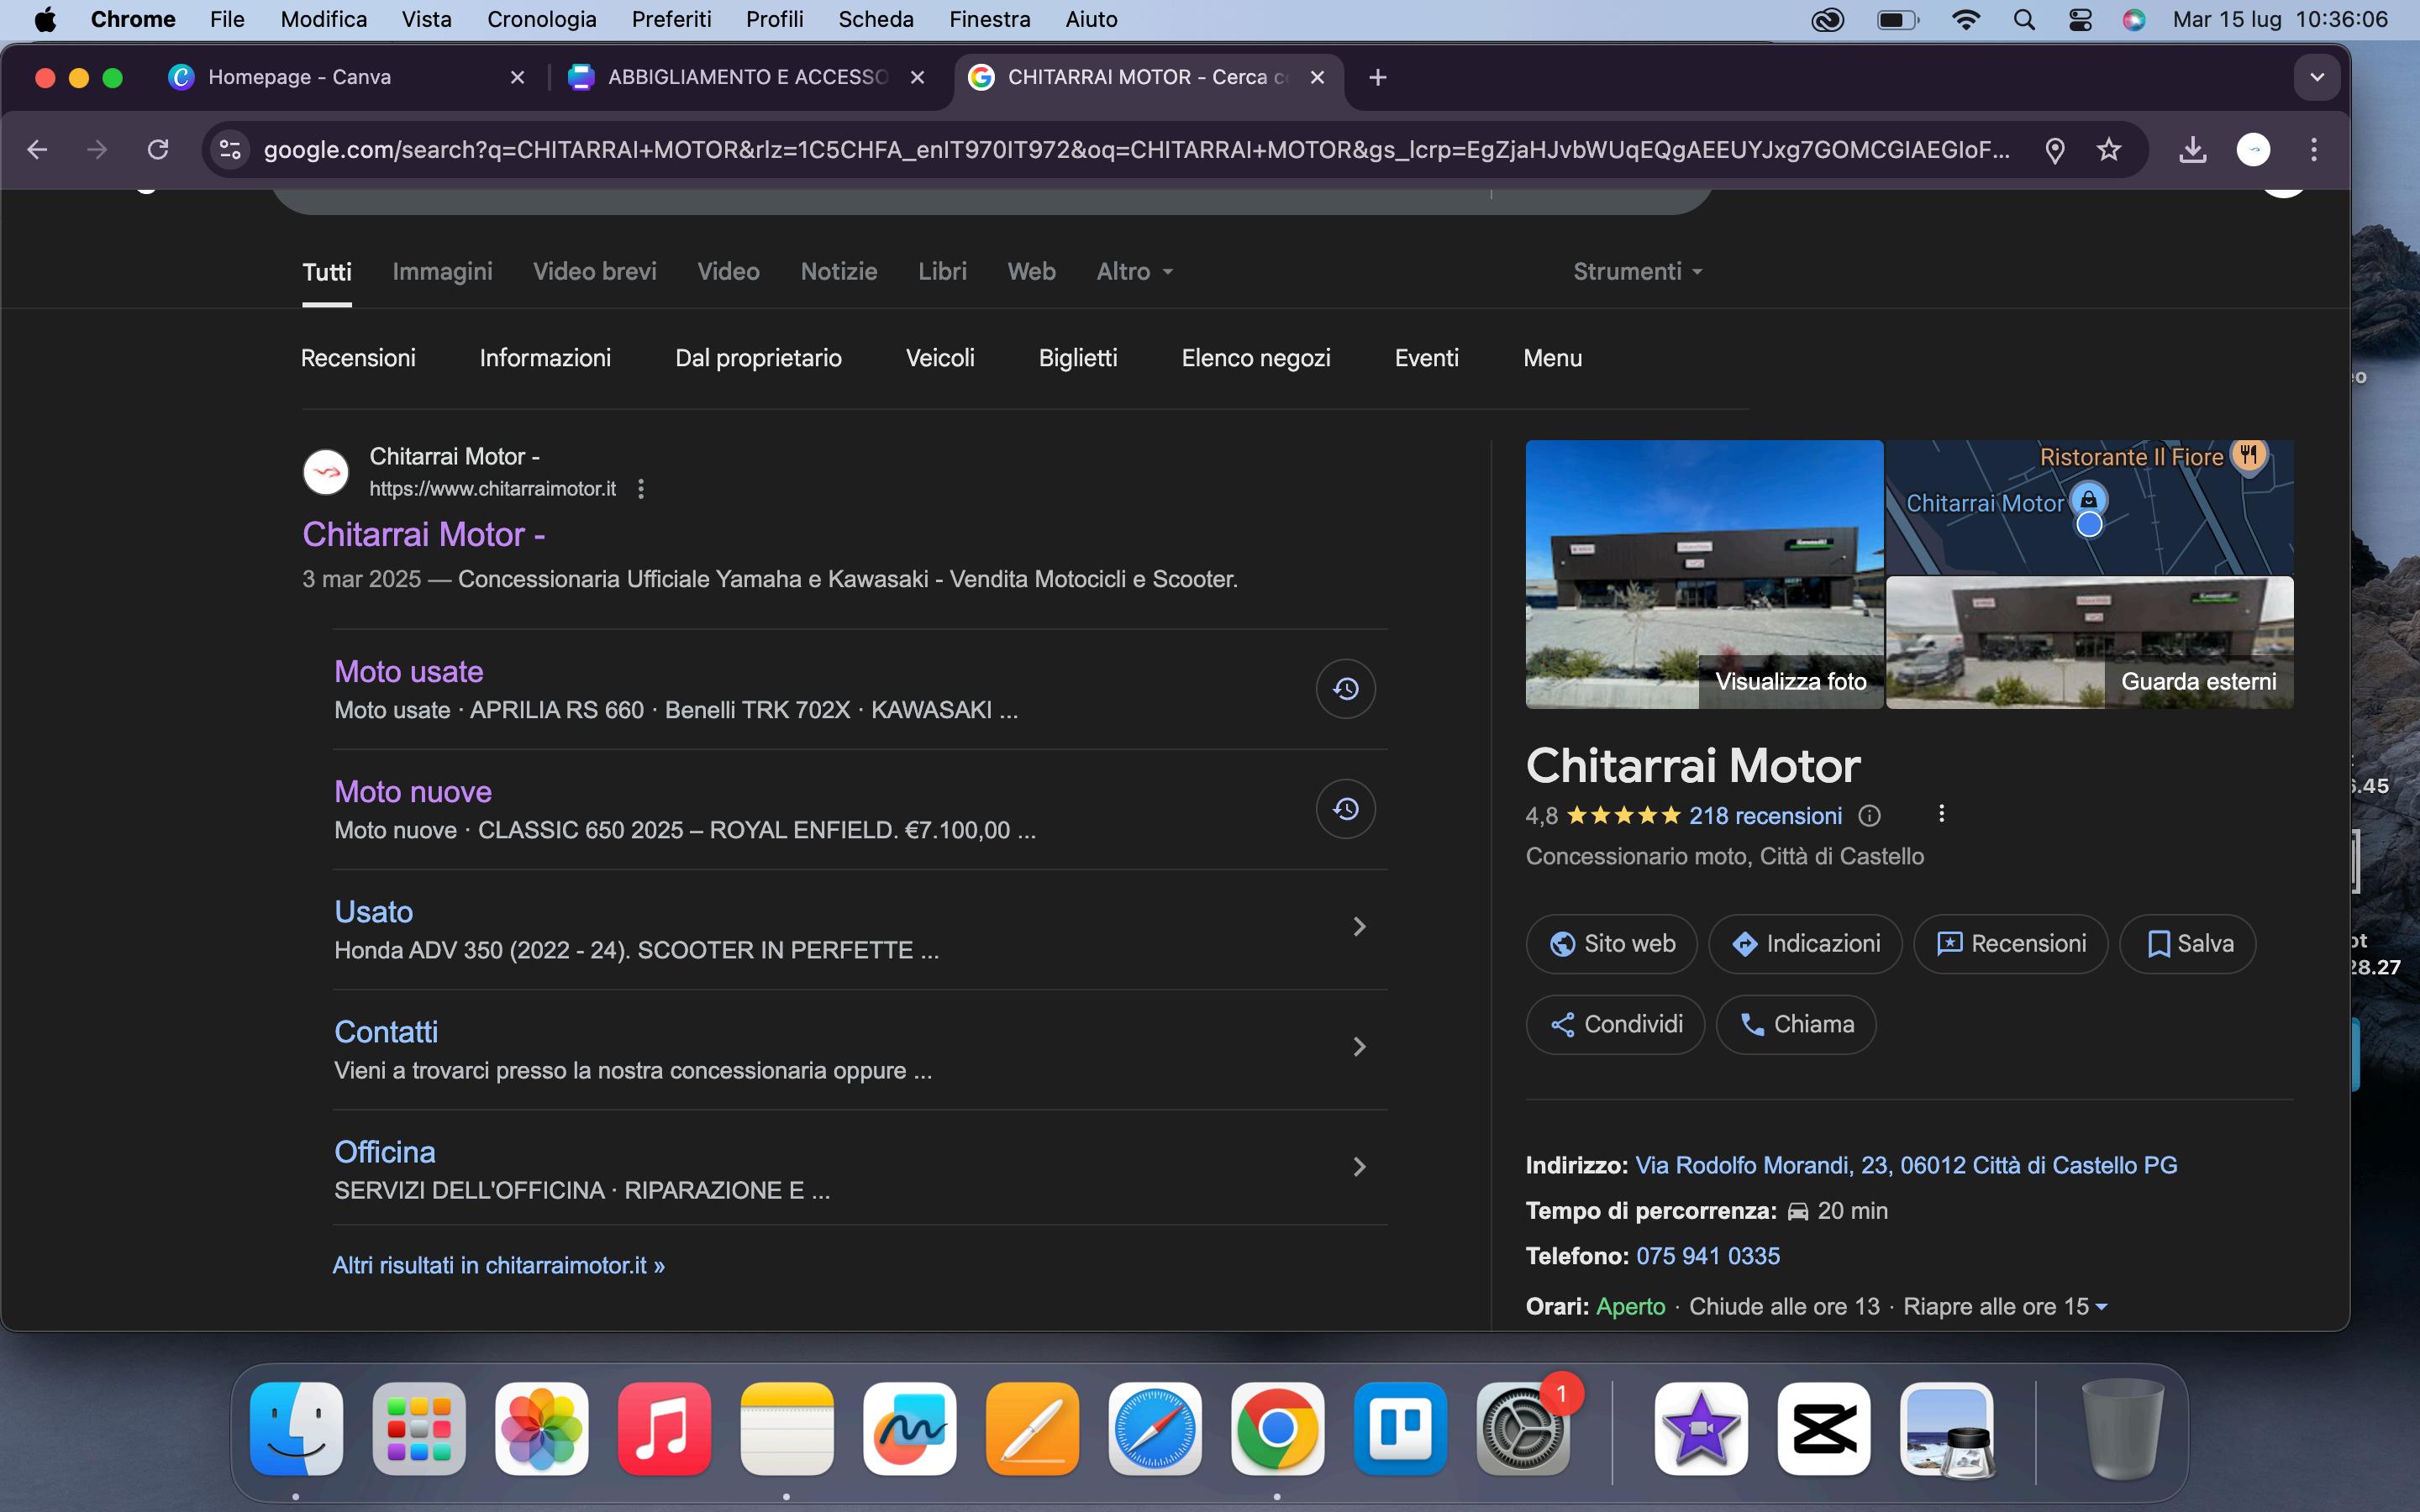Reload the page with refresh icon
Viewport: 2420px width, 1512px height.
tap(158, 150)
